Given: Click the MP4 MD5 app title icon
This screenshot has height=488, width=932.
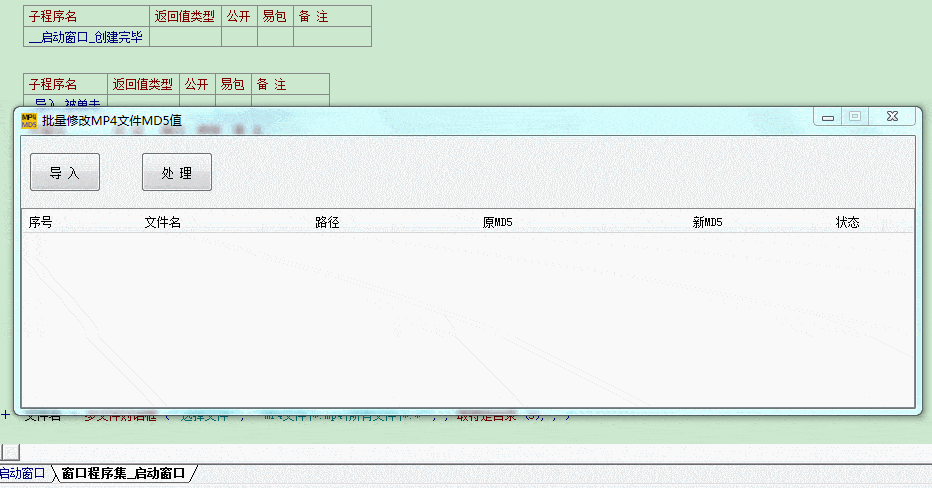Looking at the screenshot, I should click(x=29, y=120).
